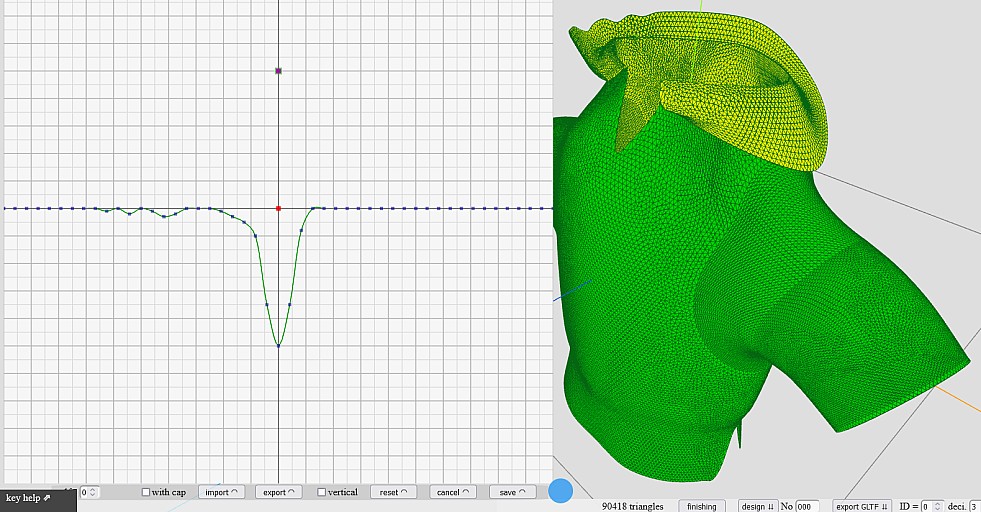Click the blue circle button
Screen dimensions: 981x512
click(560, 491)
